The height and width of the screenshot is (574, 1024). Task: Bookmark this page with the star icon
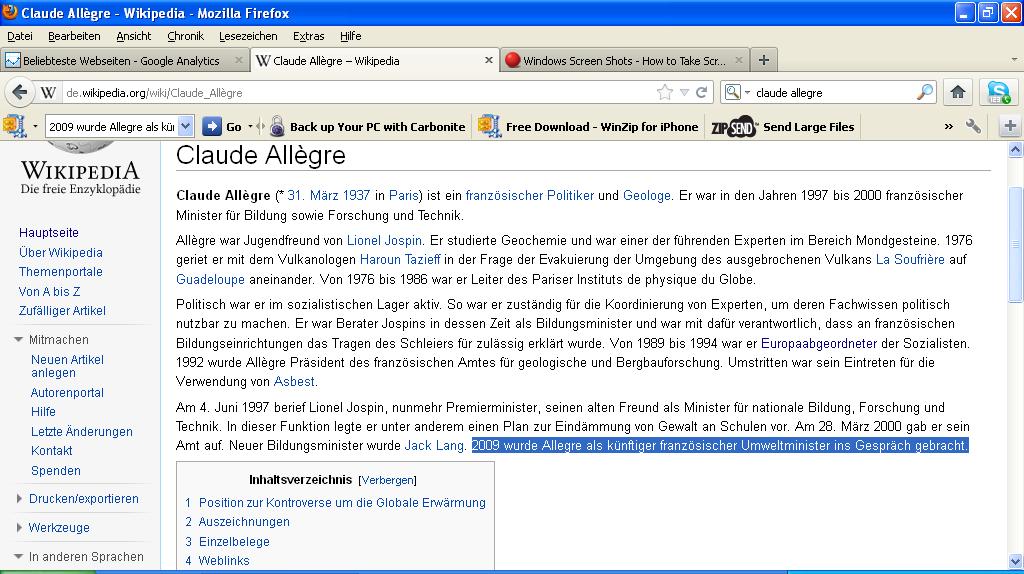point(665,93)
